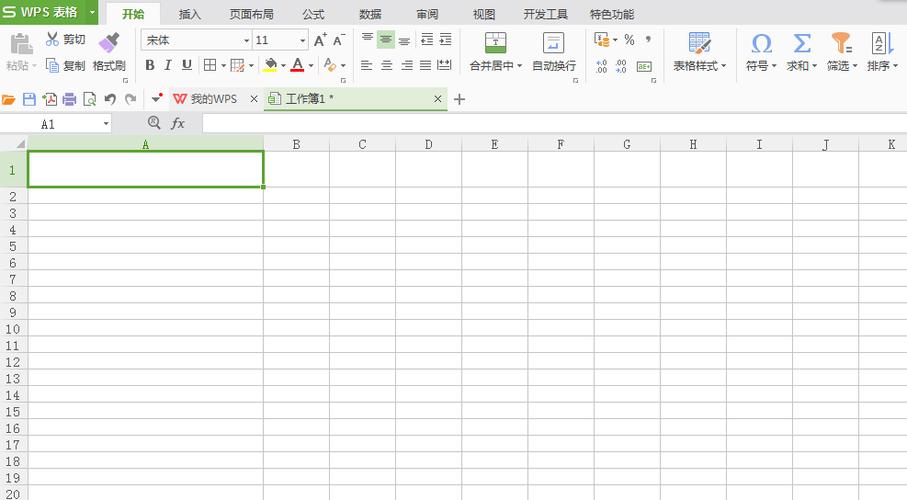This screenshot has height=500, width=907.
Task: Switch to the 特色功能 tab
Action: click(612, 14)
